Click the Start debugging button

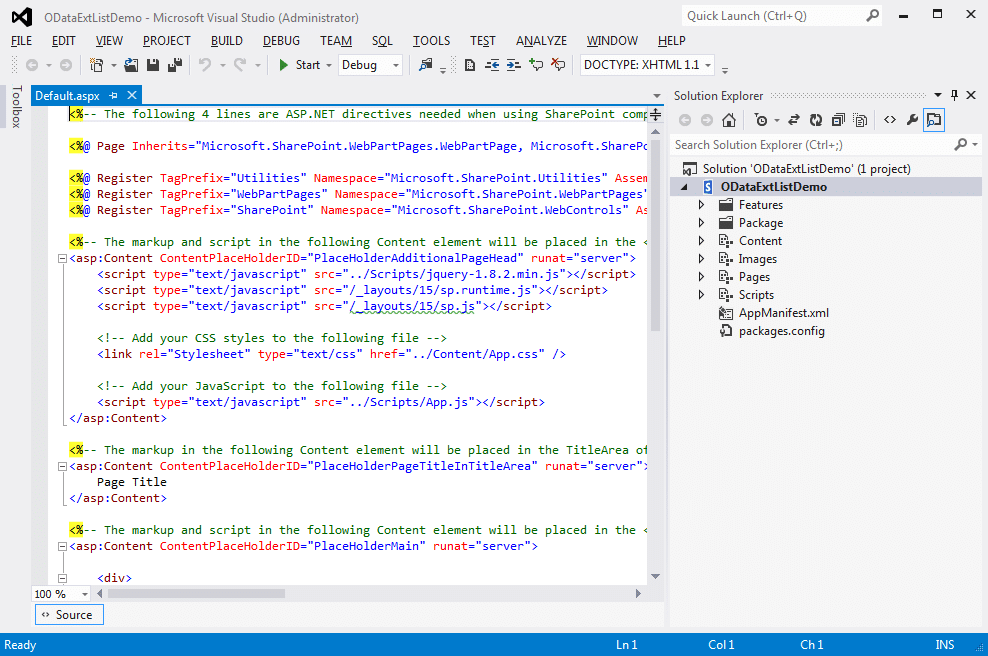coord(299,65)
